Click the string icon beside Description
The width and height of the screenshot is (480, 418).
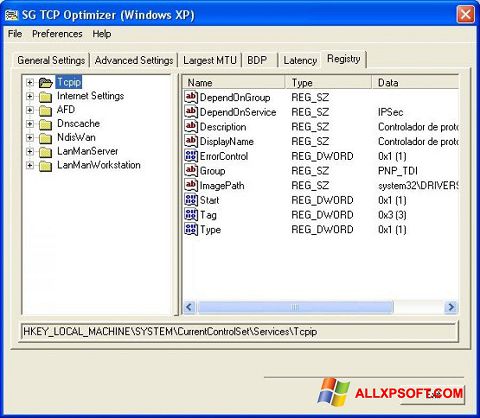(x=191, y=126)
